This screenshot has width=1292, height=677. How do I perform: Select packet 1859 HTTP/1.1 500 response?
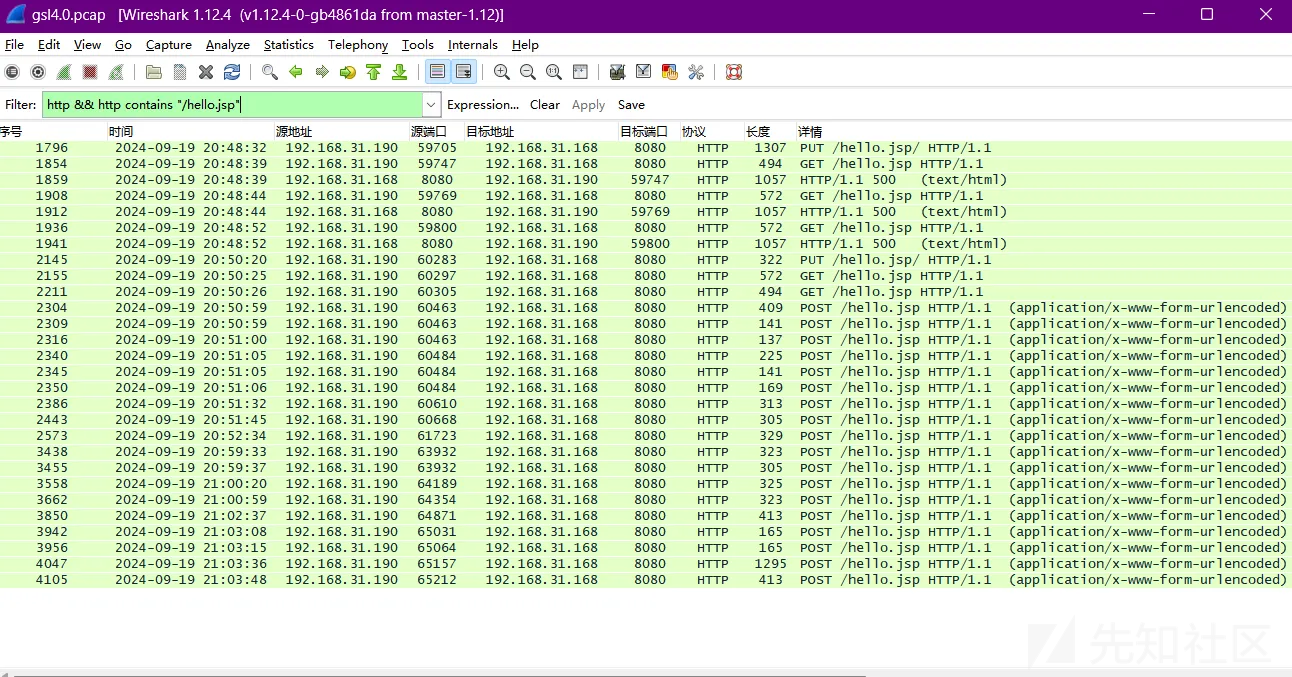pos(645,179)
